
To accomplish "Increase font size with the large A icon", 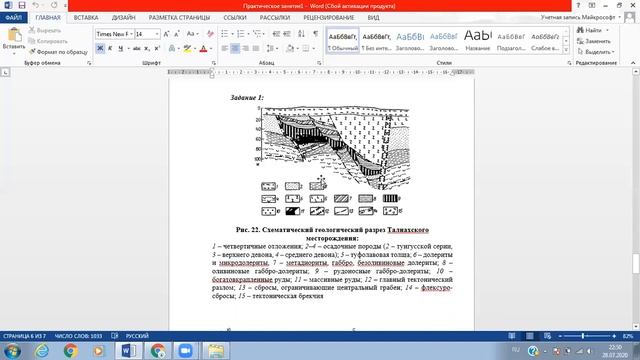I will 166,34.
